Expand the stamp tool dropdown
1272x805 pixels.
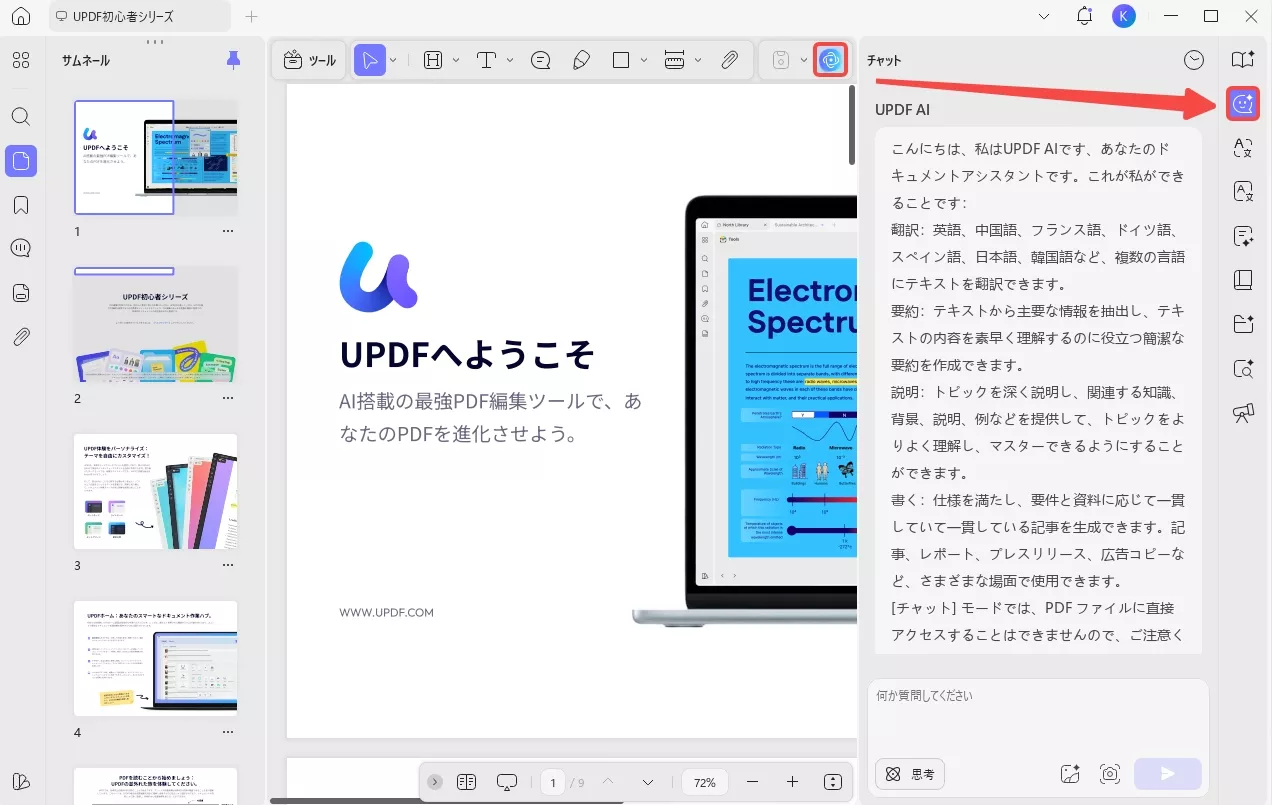point(804,60)
